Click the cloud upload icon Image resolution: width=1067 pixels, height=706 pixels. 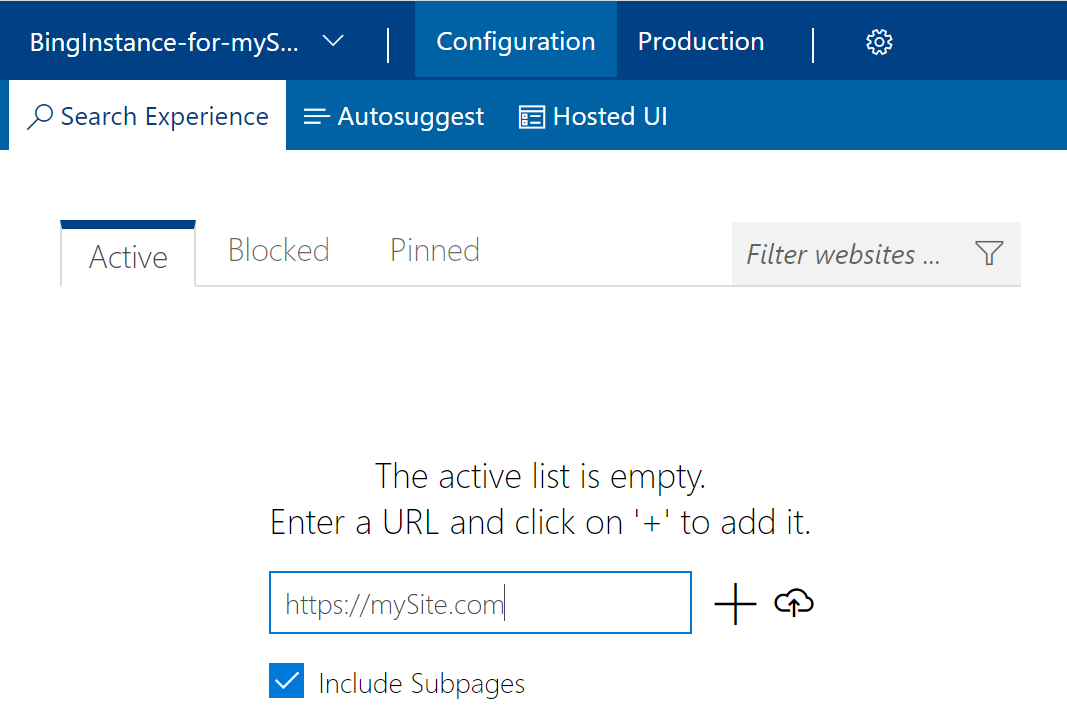(x=793, y=603)
